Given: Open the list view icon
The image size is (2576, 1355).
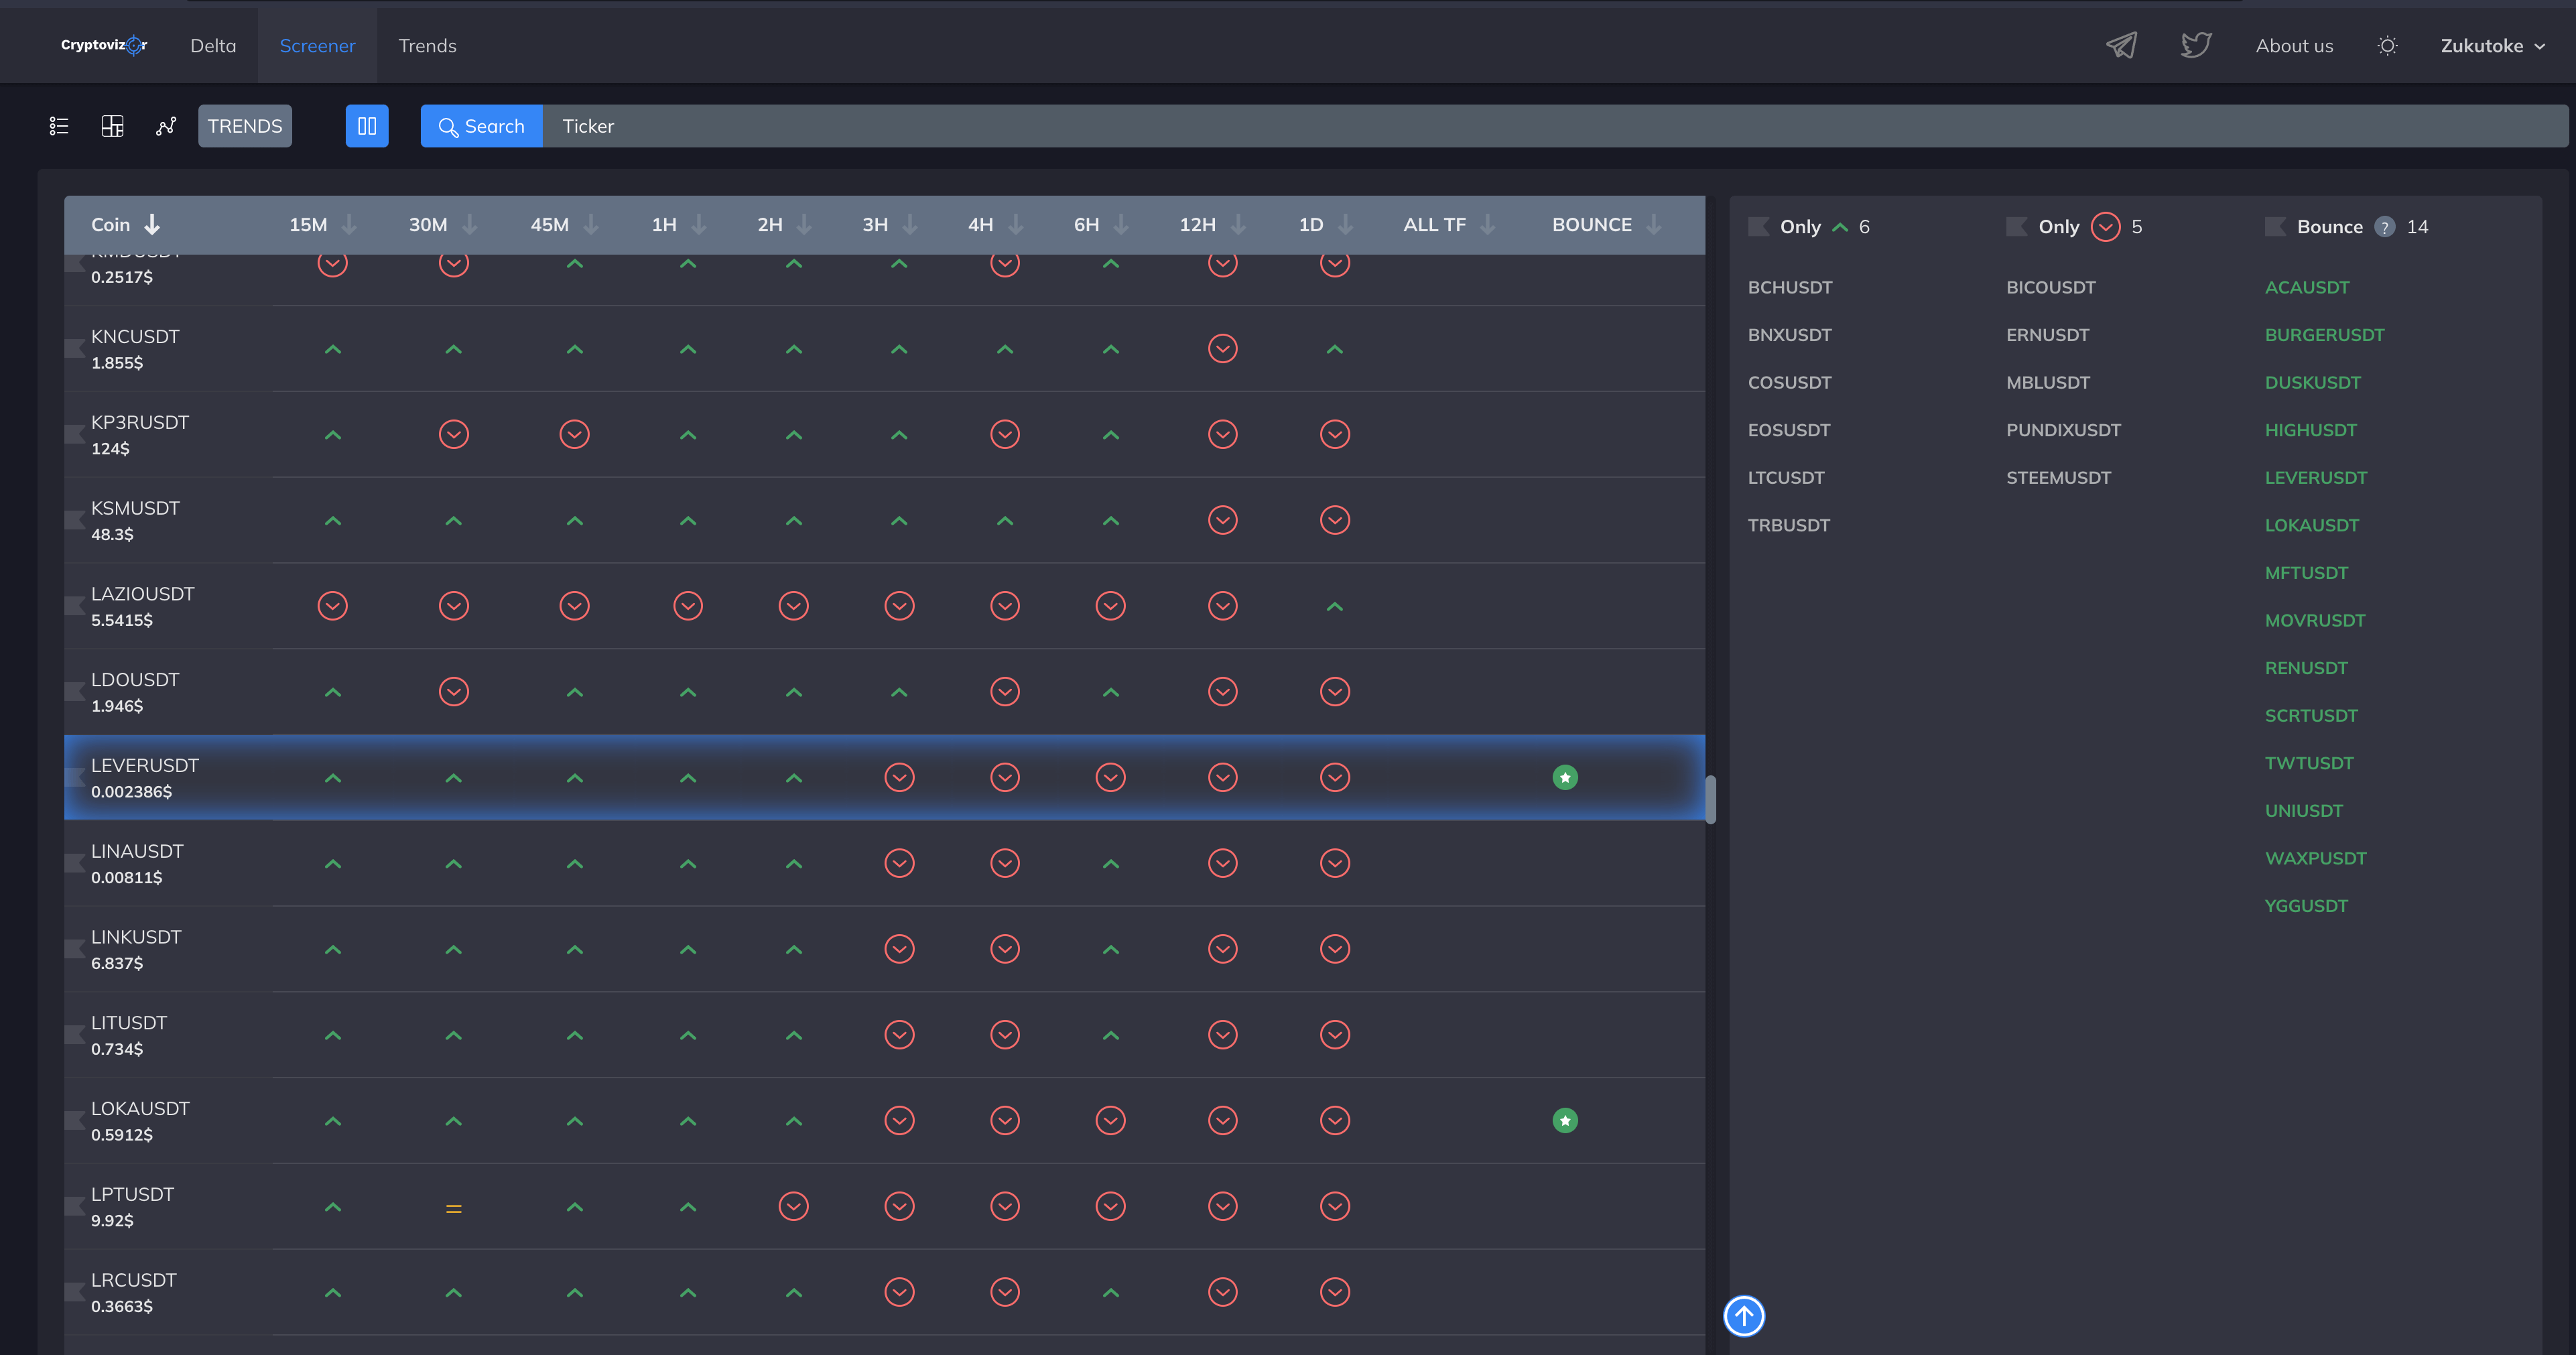Looking at the screenshot, I should tap(59, 126).
